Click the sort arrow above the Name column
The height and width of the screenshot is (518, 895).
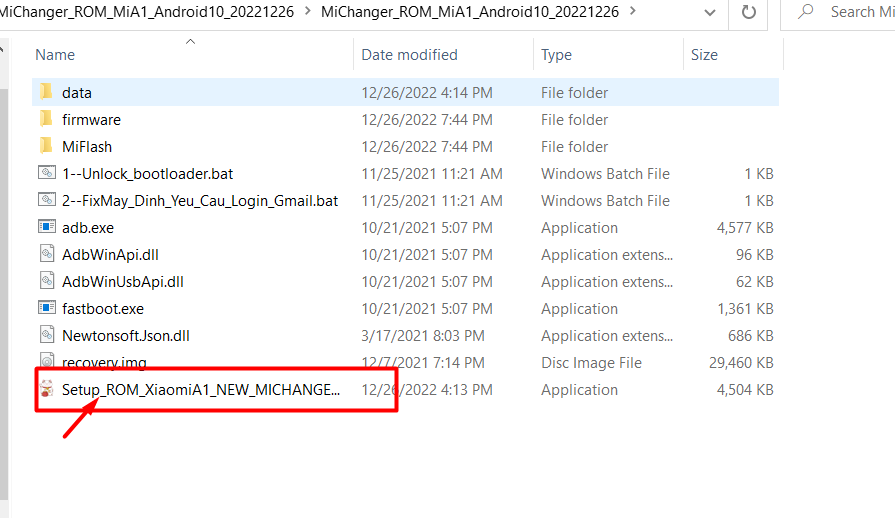click(190, 42)
